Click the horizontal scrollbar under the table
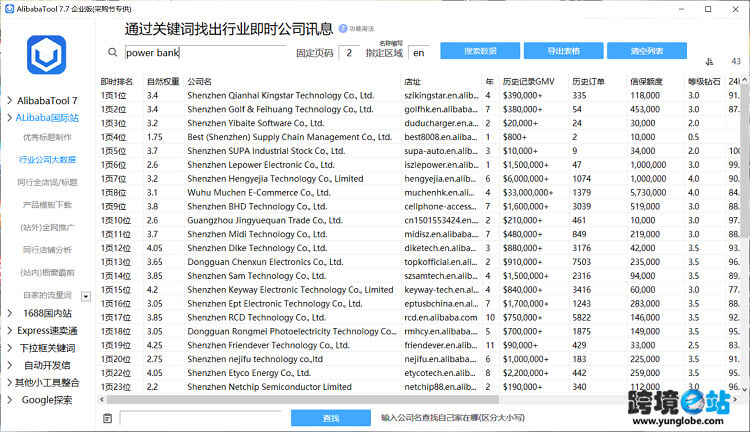This screenshot has width=750, height=432. coord(303,399)
